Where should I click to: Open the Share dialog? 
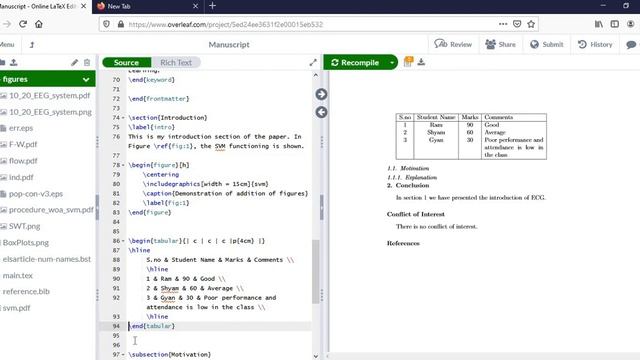(x=500, y=44)
